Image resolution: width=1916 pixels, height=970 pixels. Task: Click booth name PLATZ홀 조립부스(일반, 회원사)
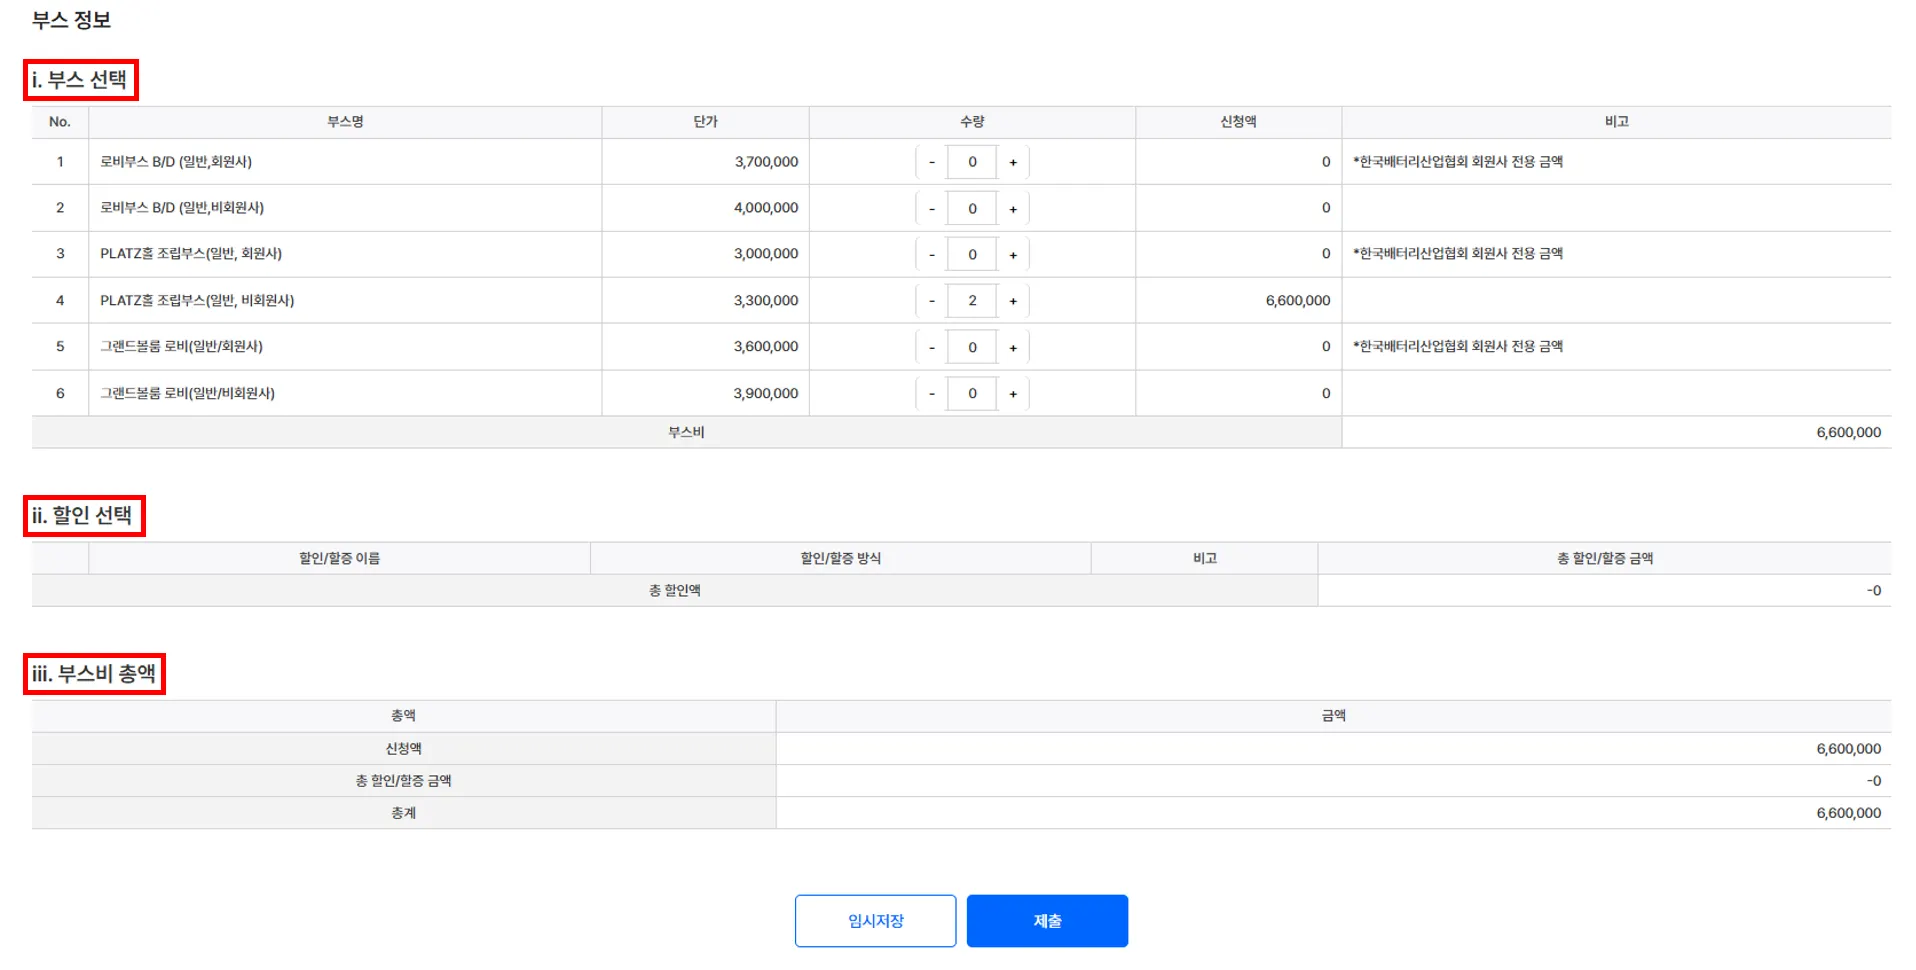coord(191,254)
